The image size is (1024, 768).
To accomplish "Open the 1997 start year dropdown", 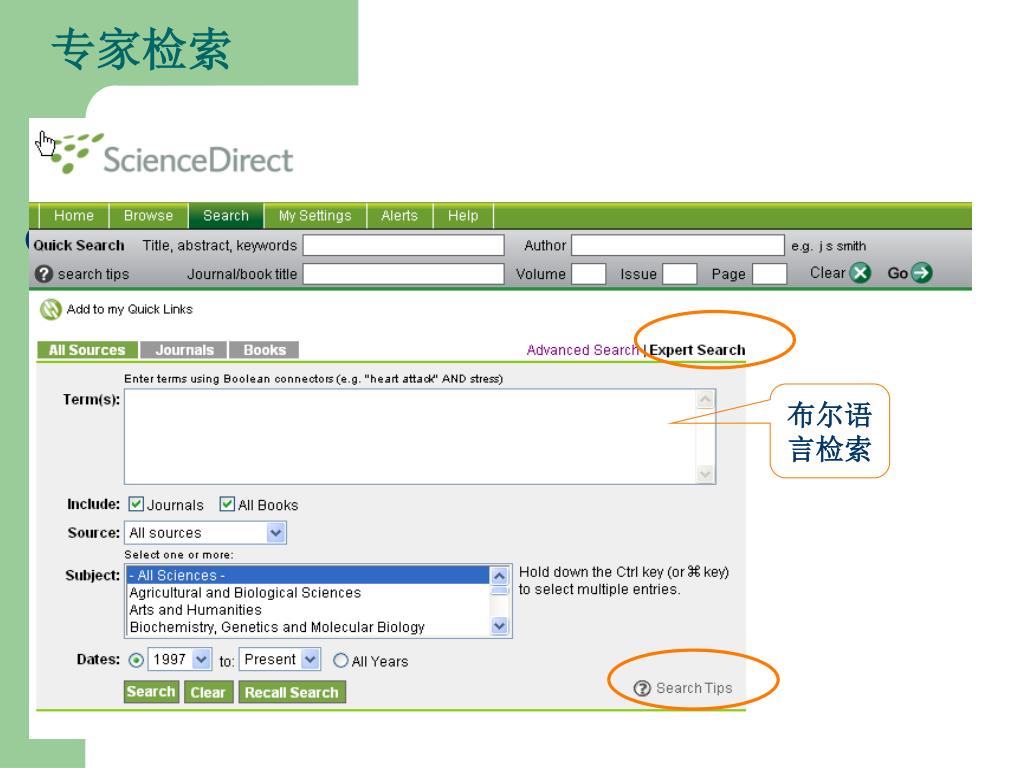I will [180, 660].
